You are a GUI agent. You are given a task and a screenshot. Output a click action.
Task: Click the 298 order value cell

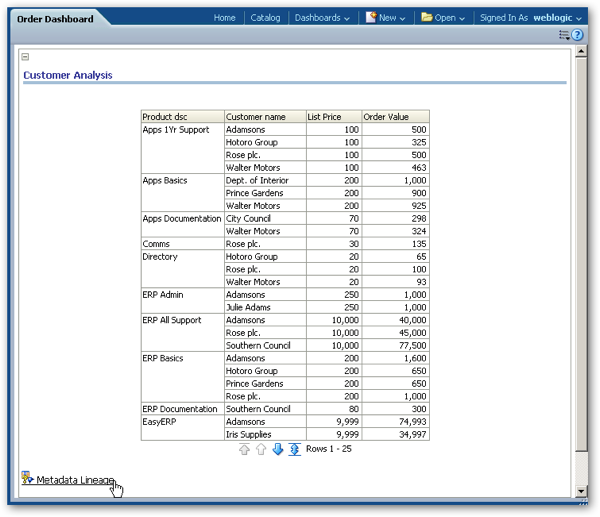point(396,218)
